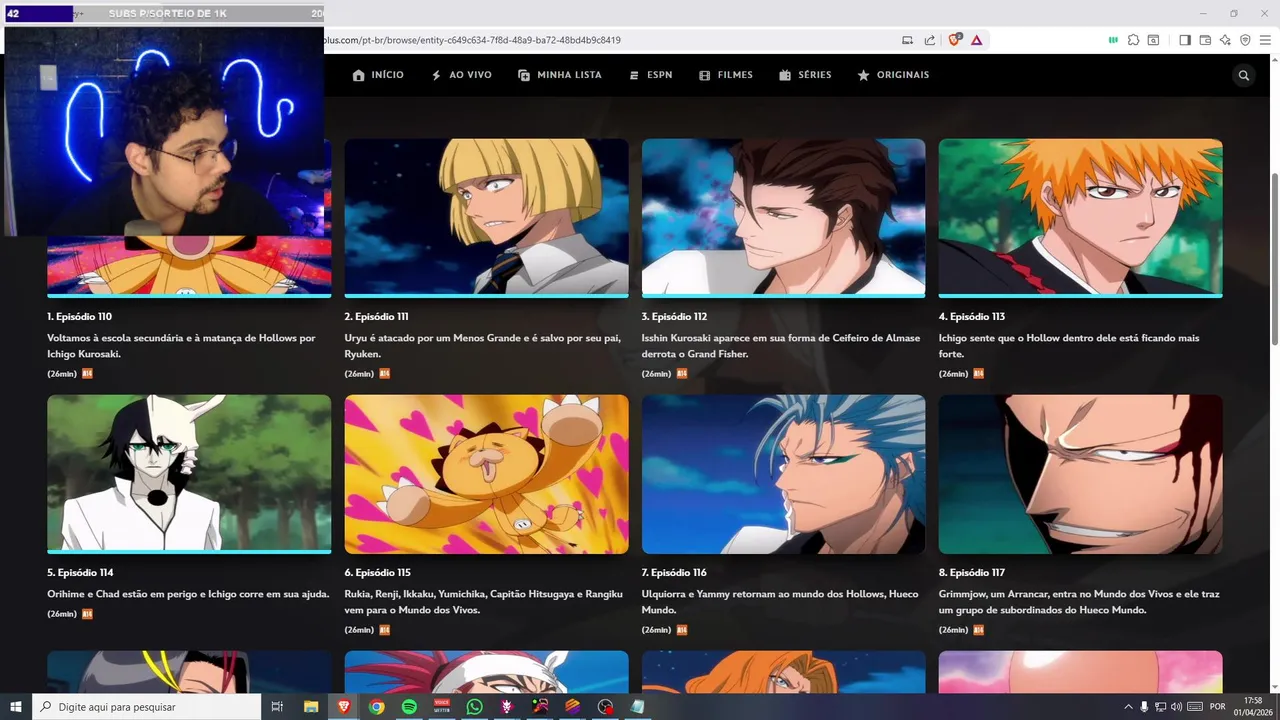Open the browser Extensions puzzle icon
Image resolution: width=1280 pixels, height=720 pixels.
coord(1133,40)
